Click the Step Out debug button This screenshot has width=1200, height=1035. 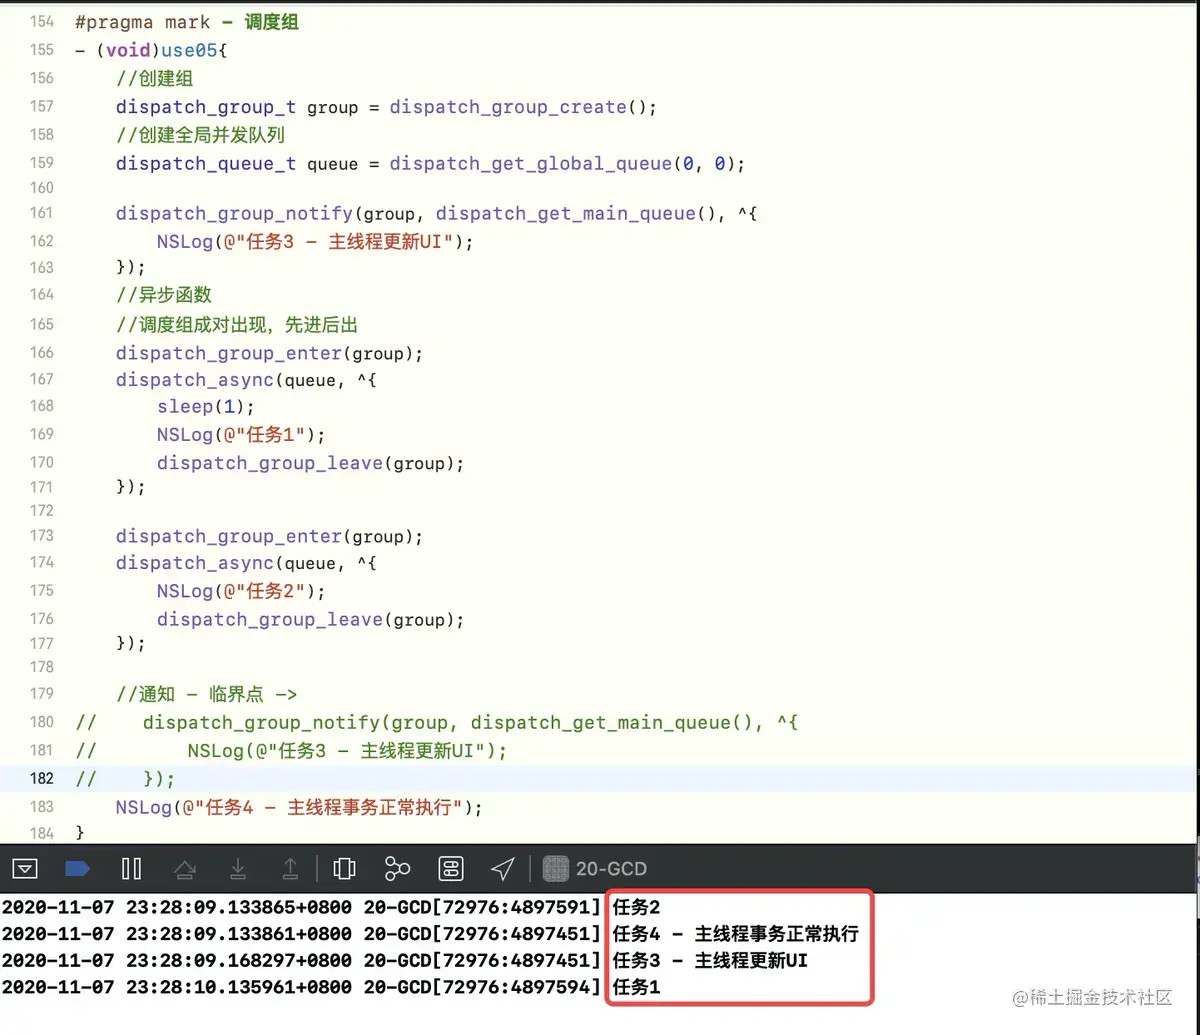[290, 868]
